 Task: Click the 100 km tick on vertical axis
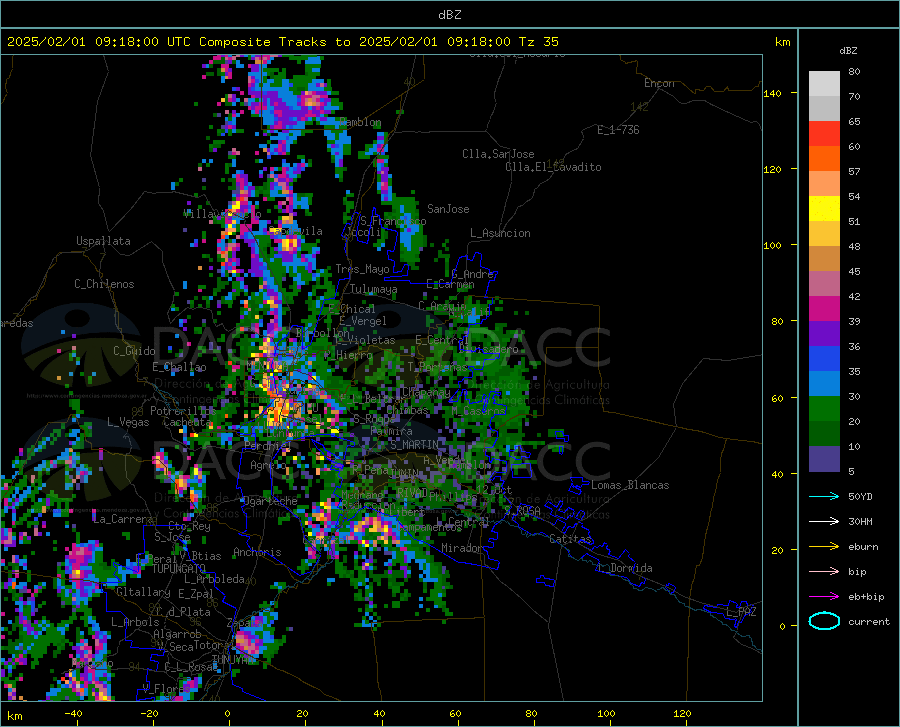[772, 245]
